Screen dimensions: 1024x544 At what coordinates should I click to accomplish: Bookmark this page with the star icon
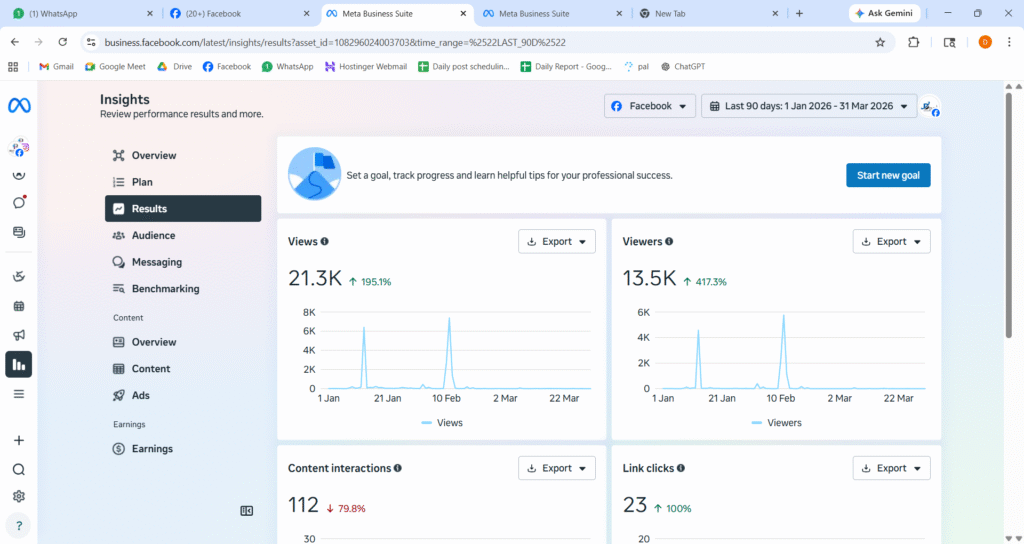coord(880,42)
